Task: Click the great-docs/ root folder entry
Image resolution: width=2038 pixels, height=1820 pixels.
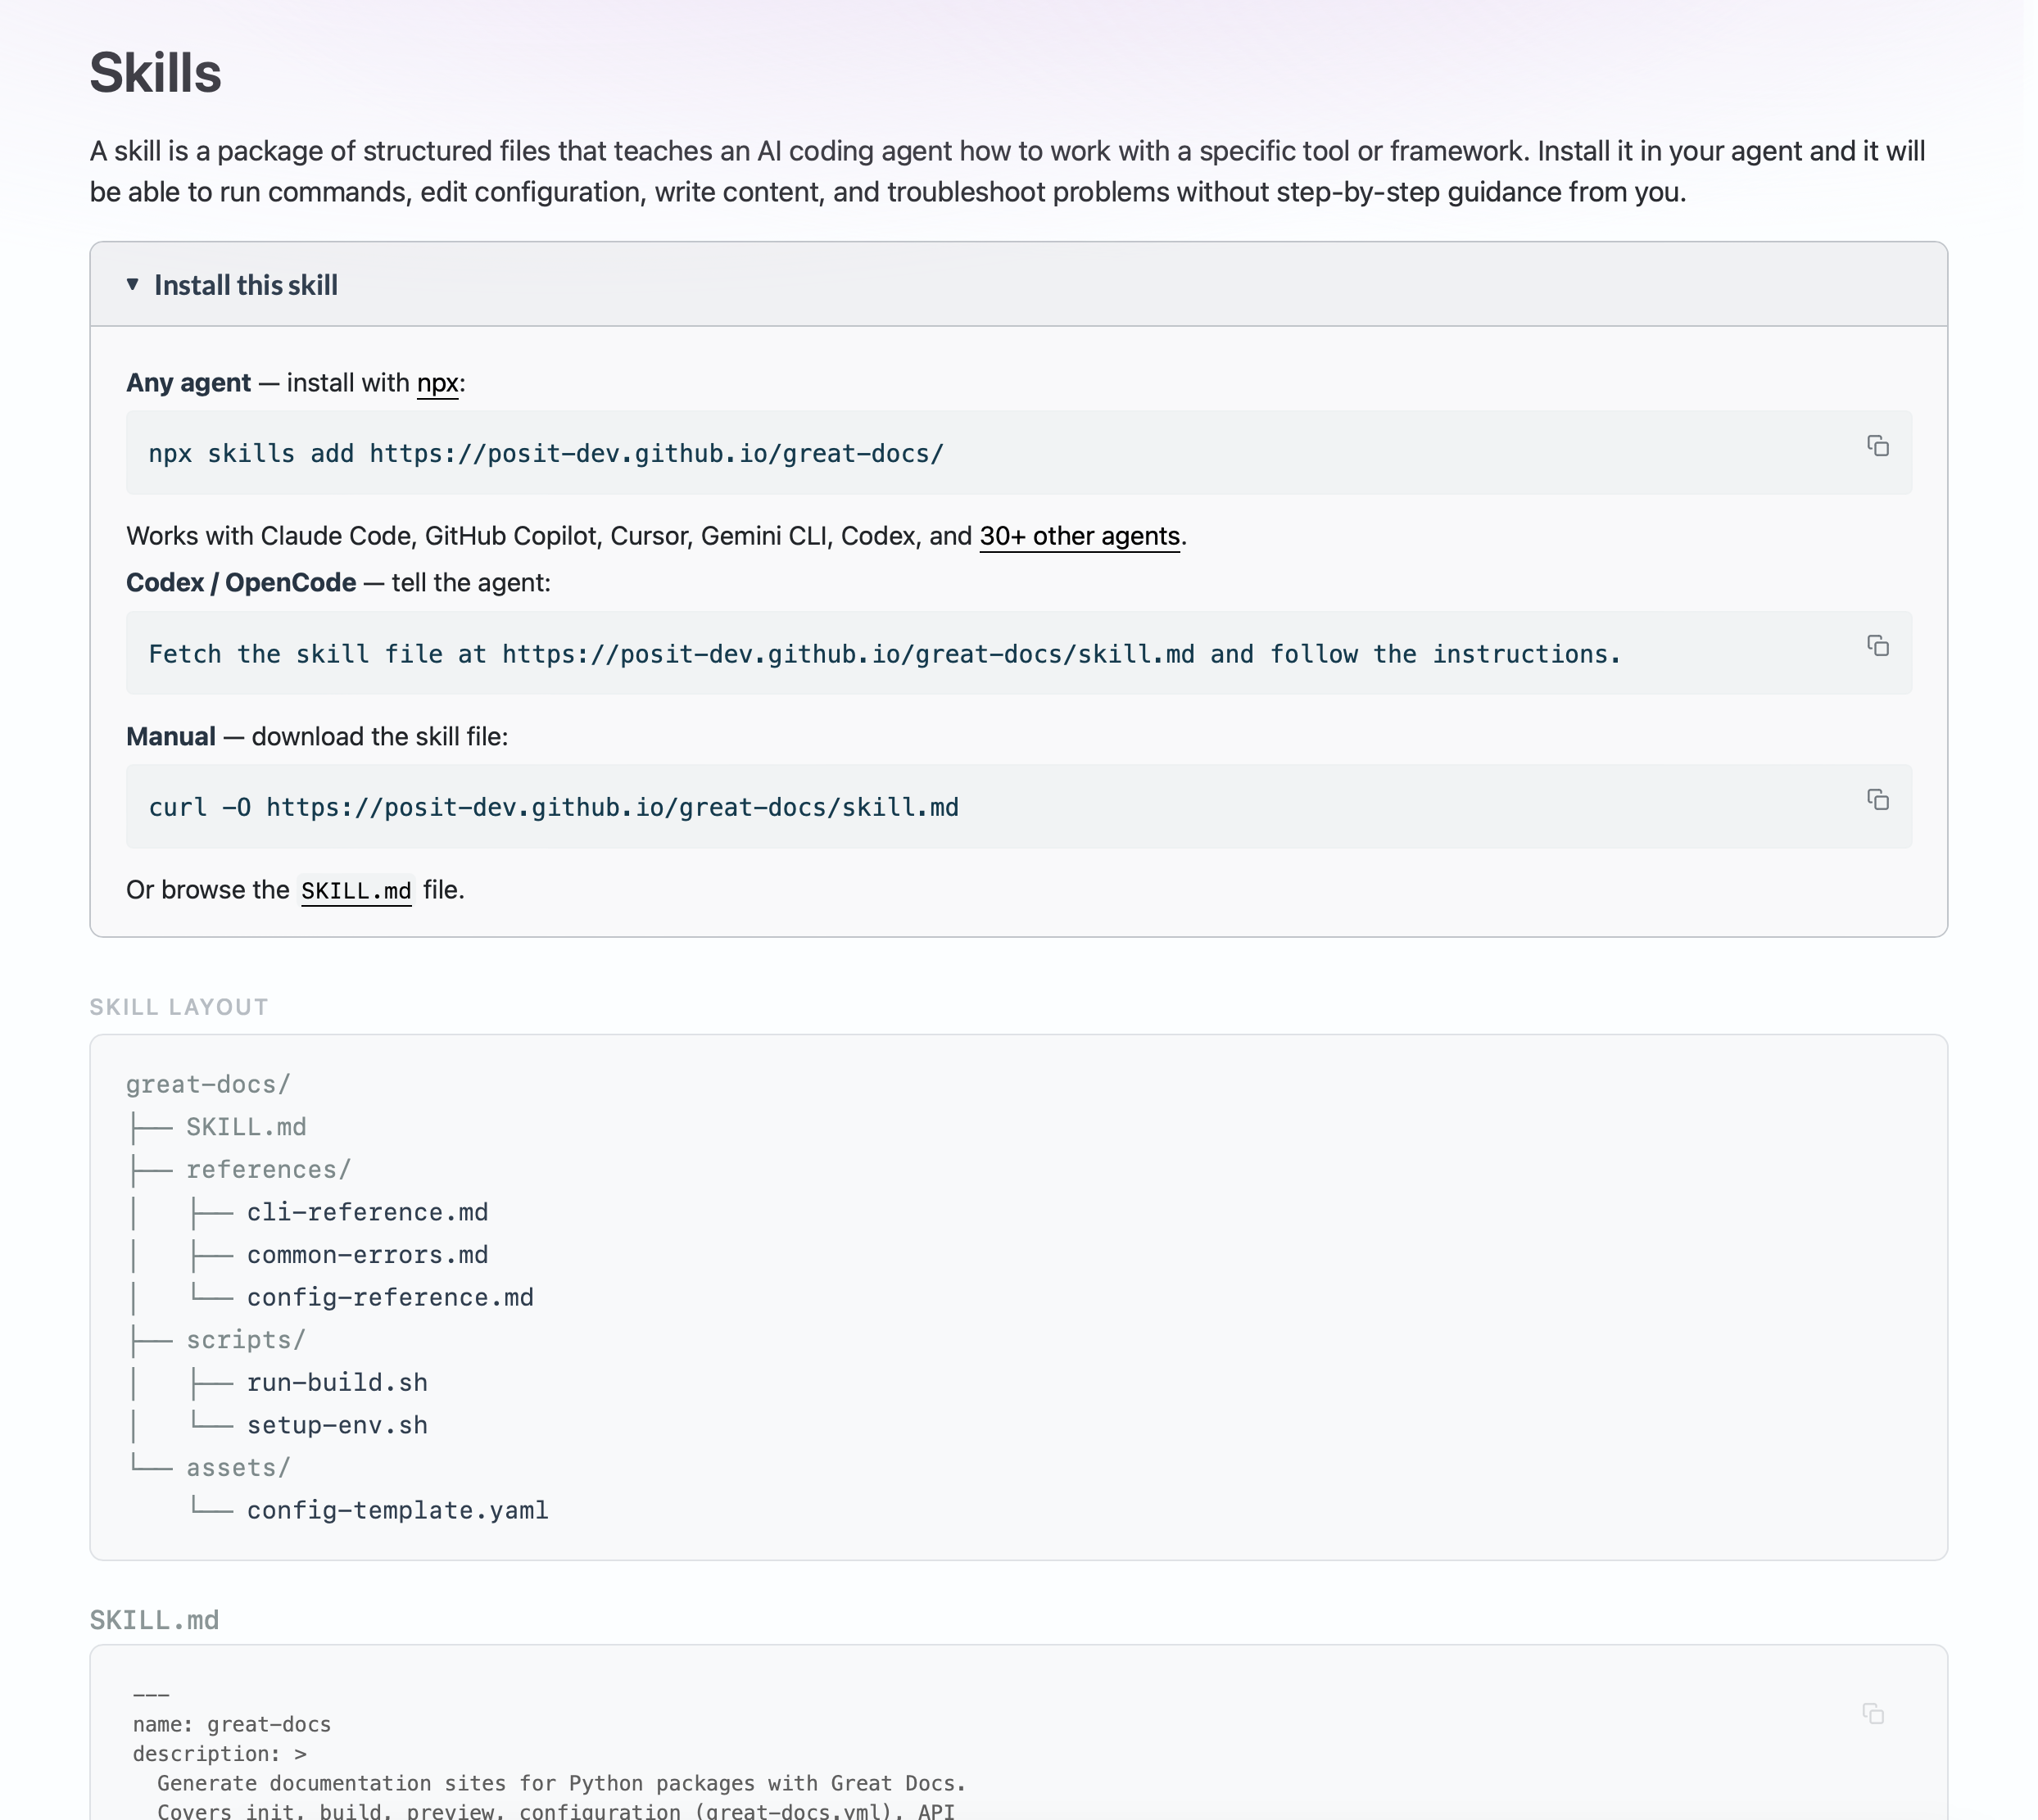Action: click(207, 1084)
